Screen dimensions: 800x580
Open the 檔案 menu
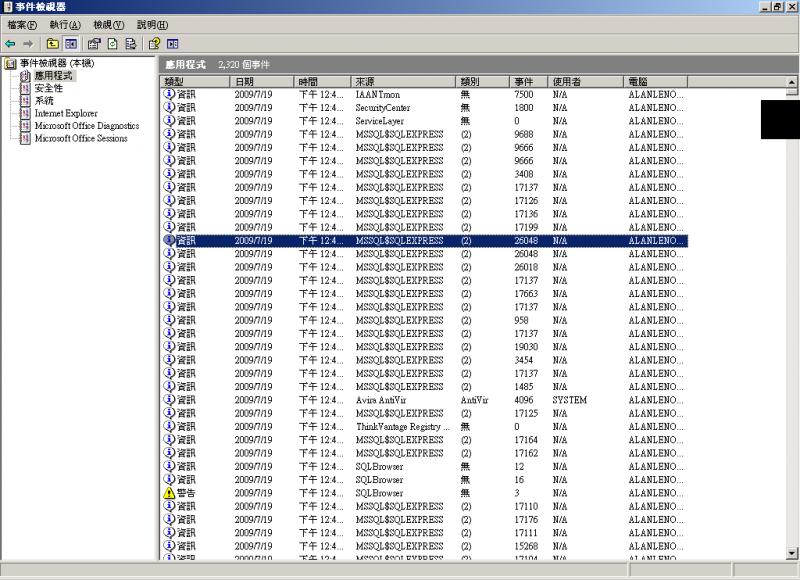[22, 24]
